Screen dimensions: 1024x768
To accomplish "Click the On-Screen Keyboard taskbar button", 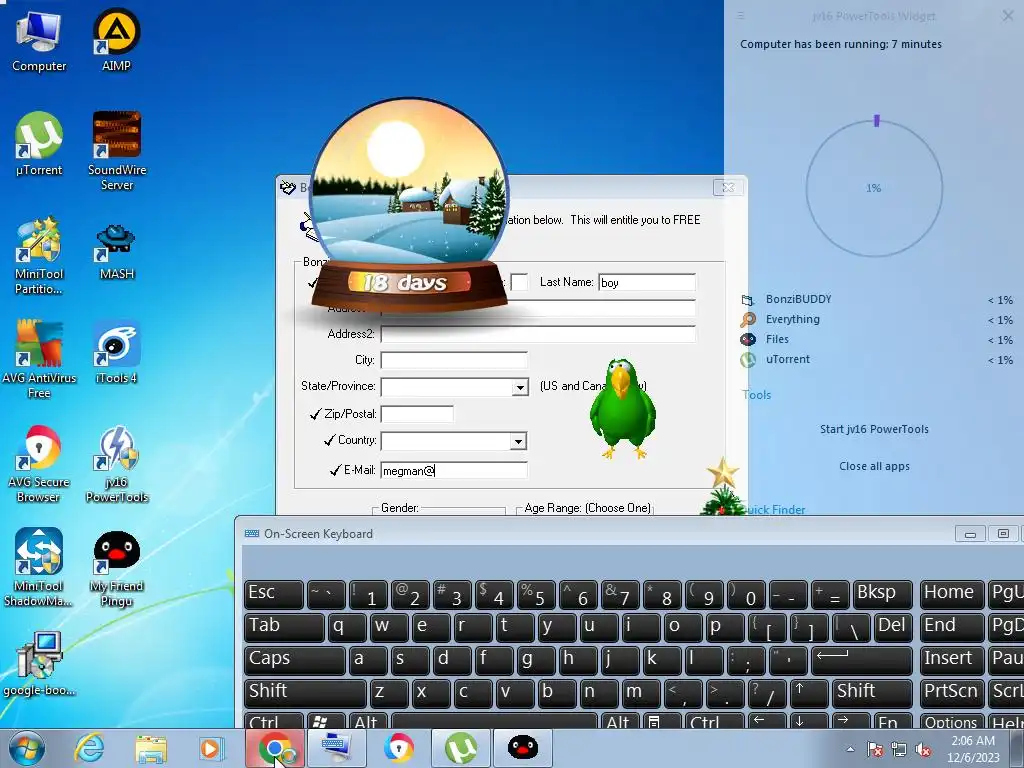I will point(336,748).
